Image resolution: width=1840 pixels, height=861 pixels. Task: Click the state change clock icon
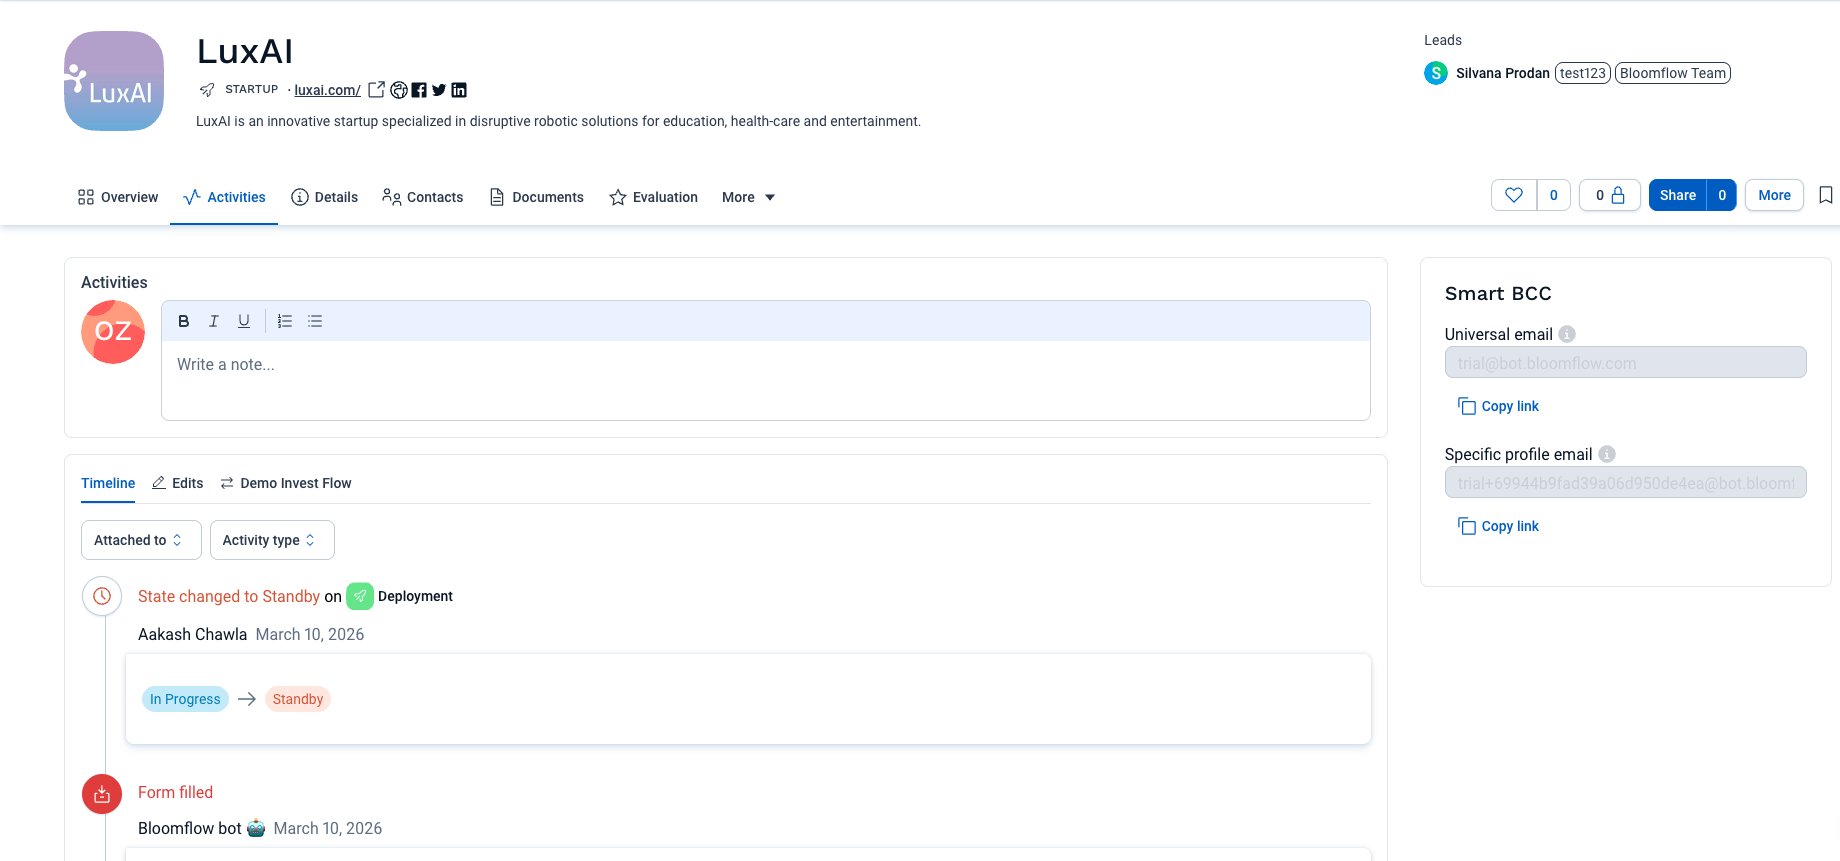click(x=102, y=596)
